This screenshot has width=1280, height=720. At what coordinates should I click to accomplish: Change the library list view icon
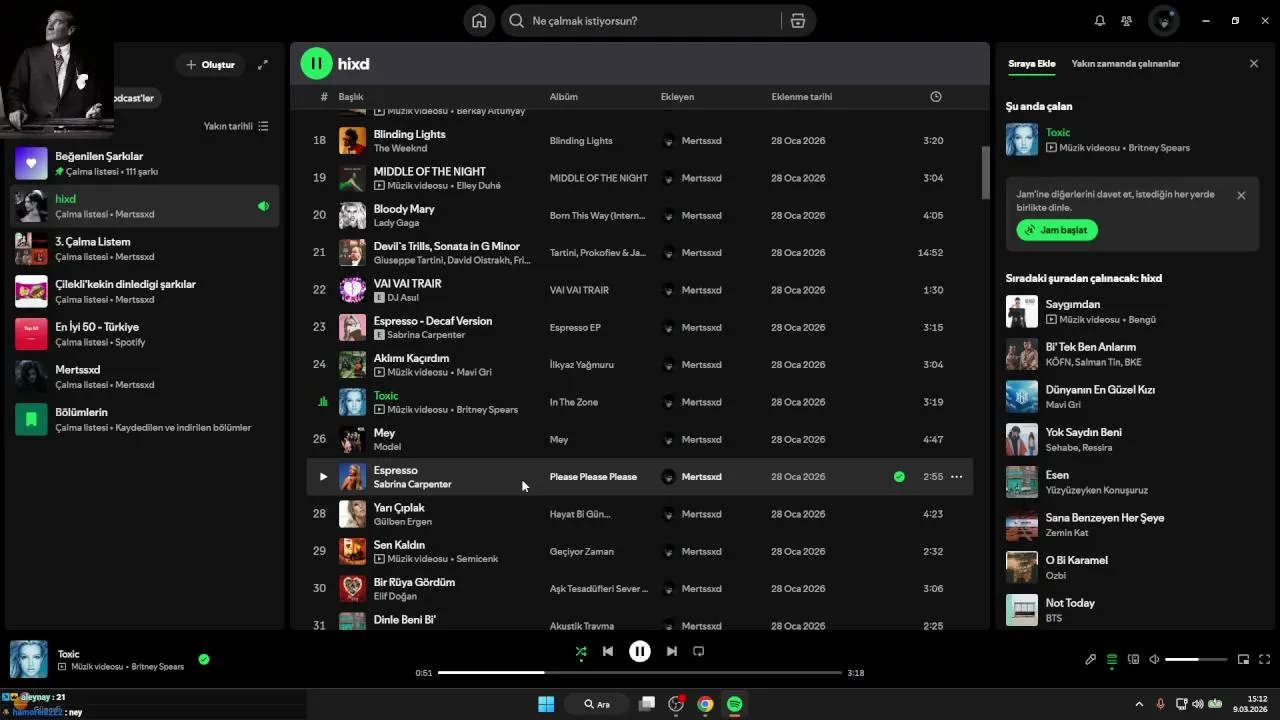263,126
